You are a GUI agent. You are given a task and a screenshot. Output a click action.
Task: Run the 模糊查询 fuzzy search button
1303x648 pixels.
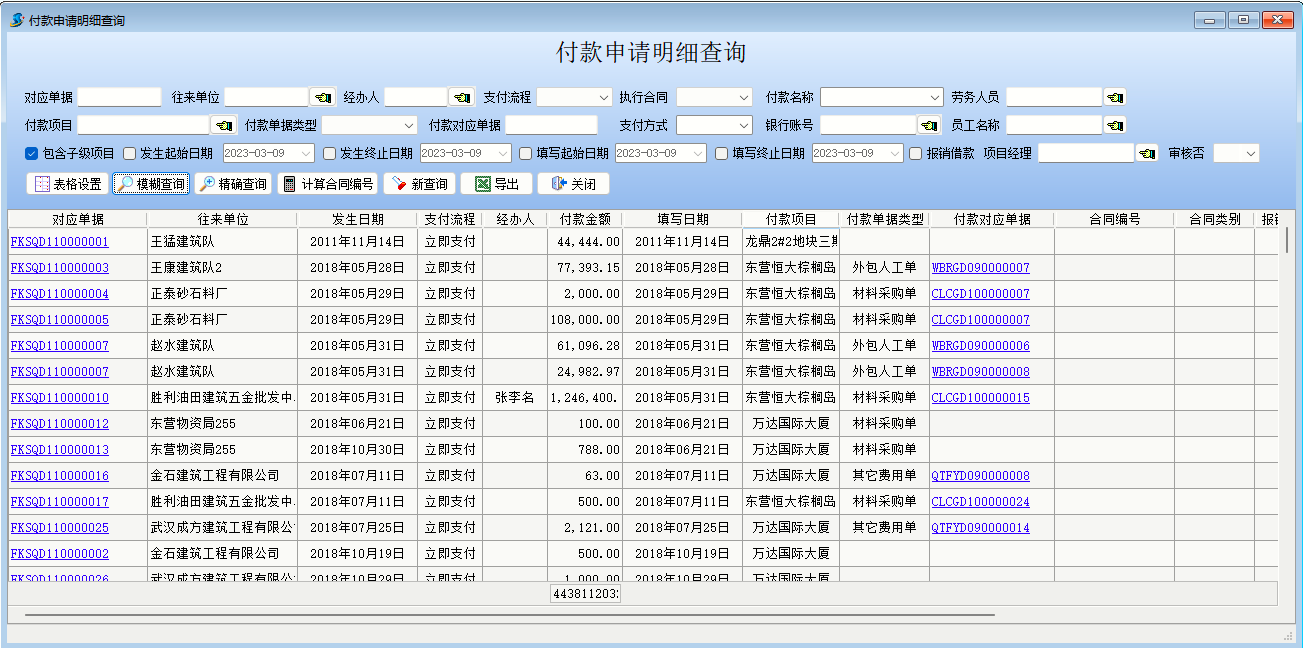coord(150,184)
